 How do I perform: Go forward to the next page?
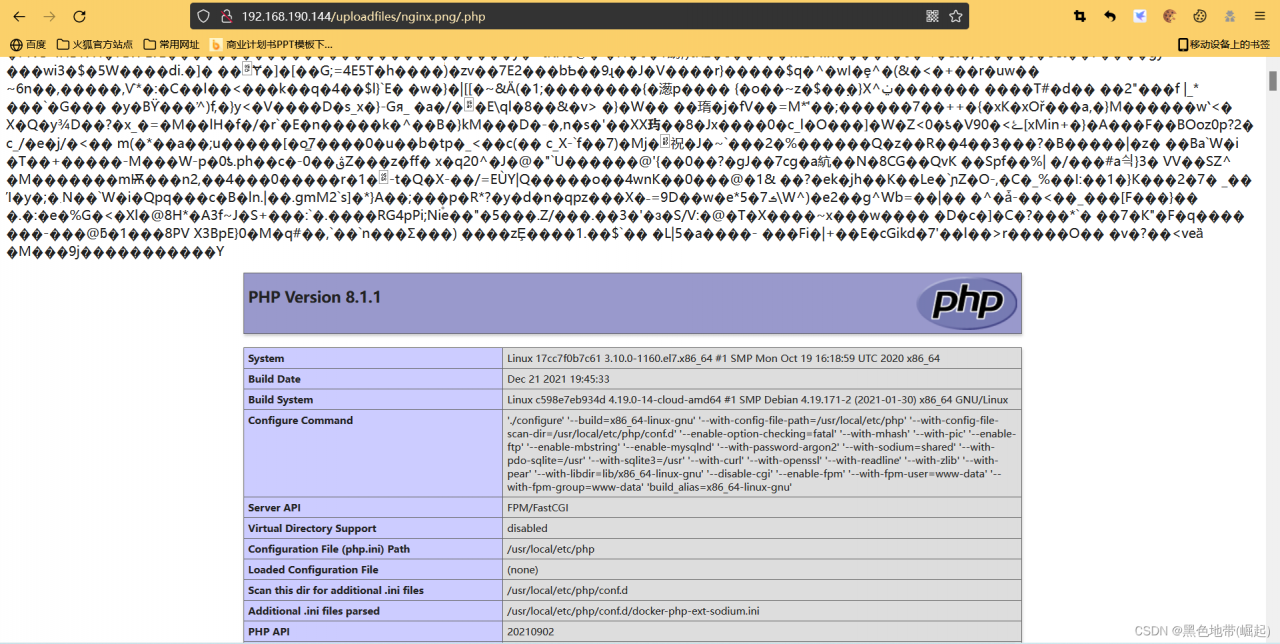[x=49, y=16]
